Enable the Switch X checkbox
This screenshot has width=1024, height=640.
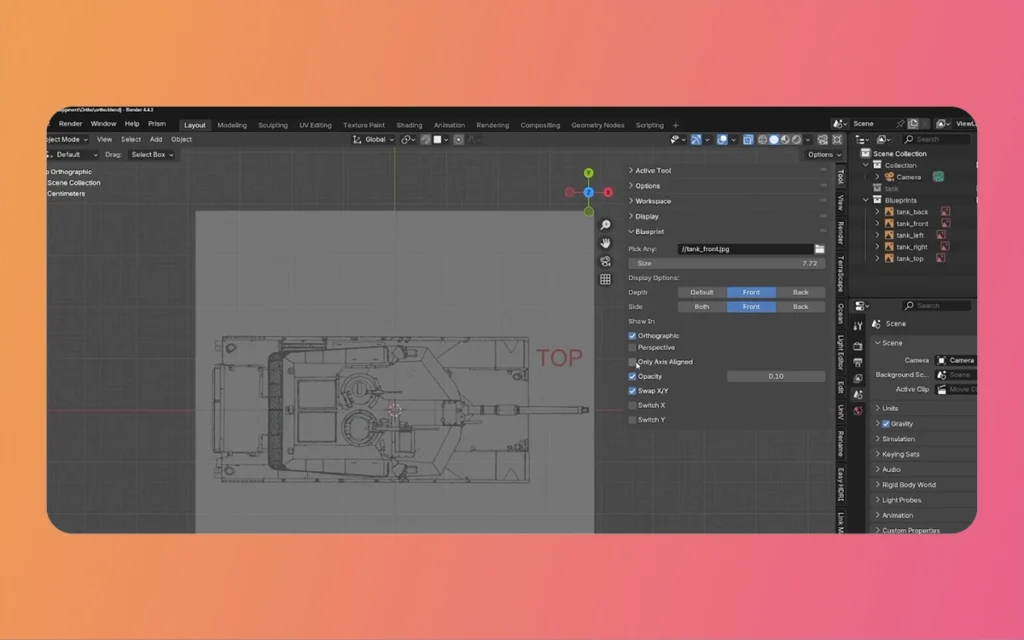coord(632,406)
